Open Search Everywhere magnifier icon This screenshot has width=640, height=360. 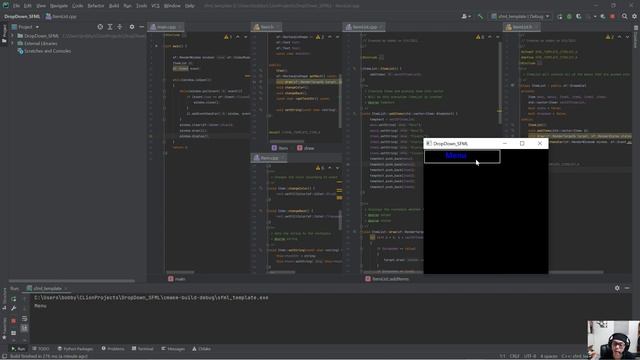click(x=624, y=16)
